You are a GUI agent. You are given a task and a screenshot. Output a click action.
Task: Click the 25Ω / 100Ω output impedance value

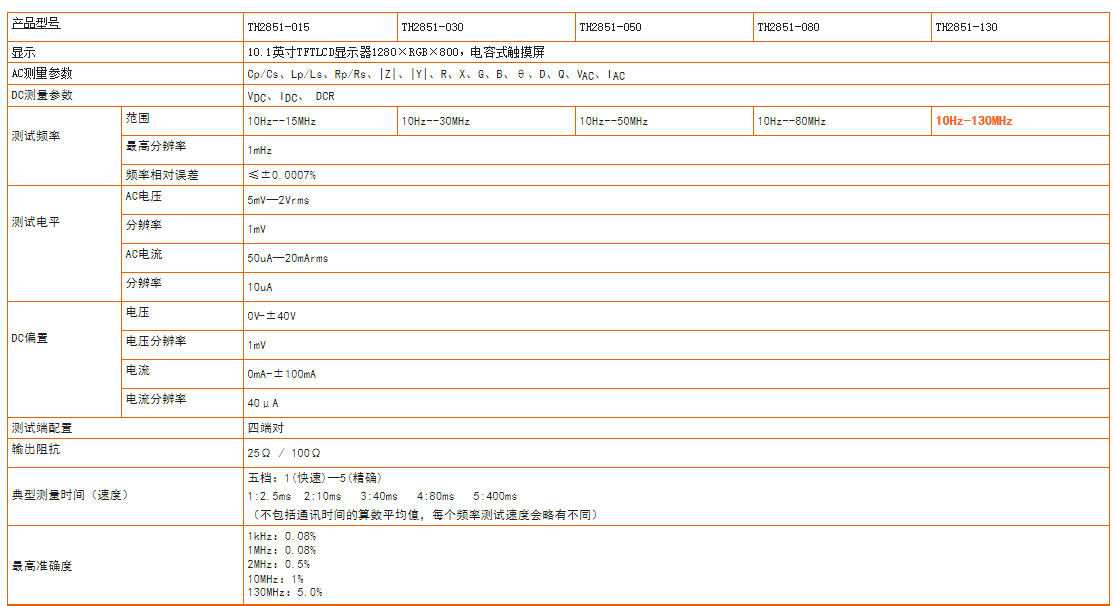(284, 453)
